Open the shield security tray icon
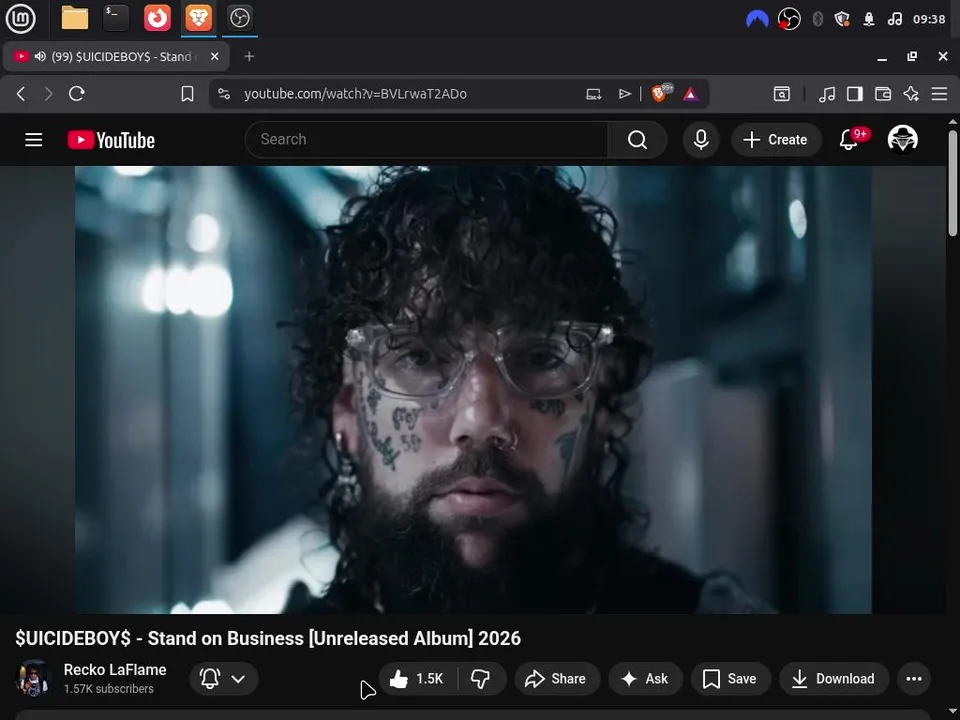 842,19
